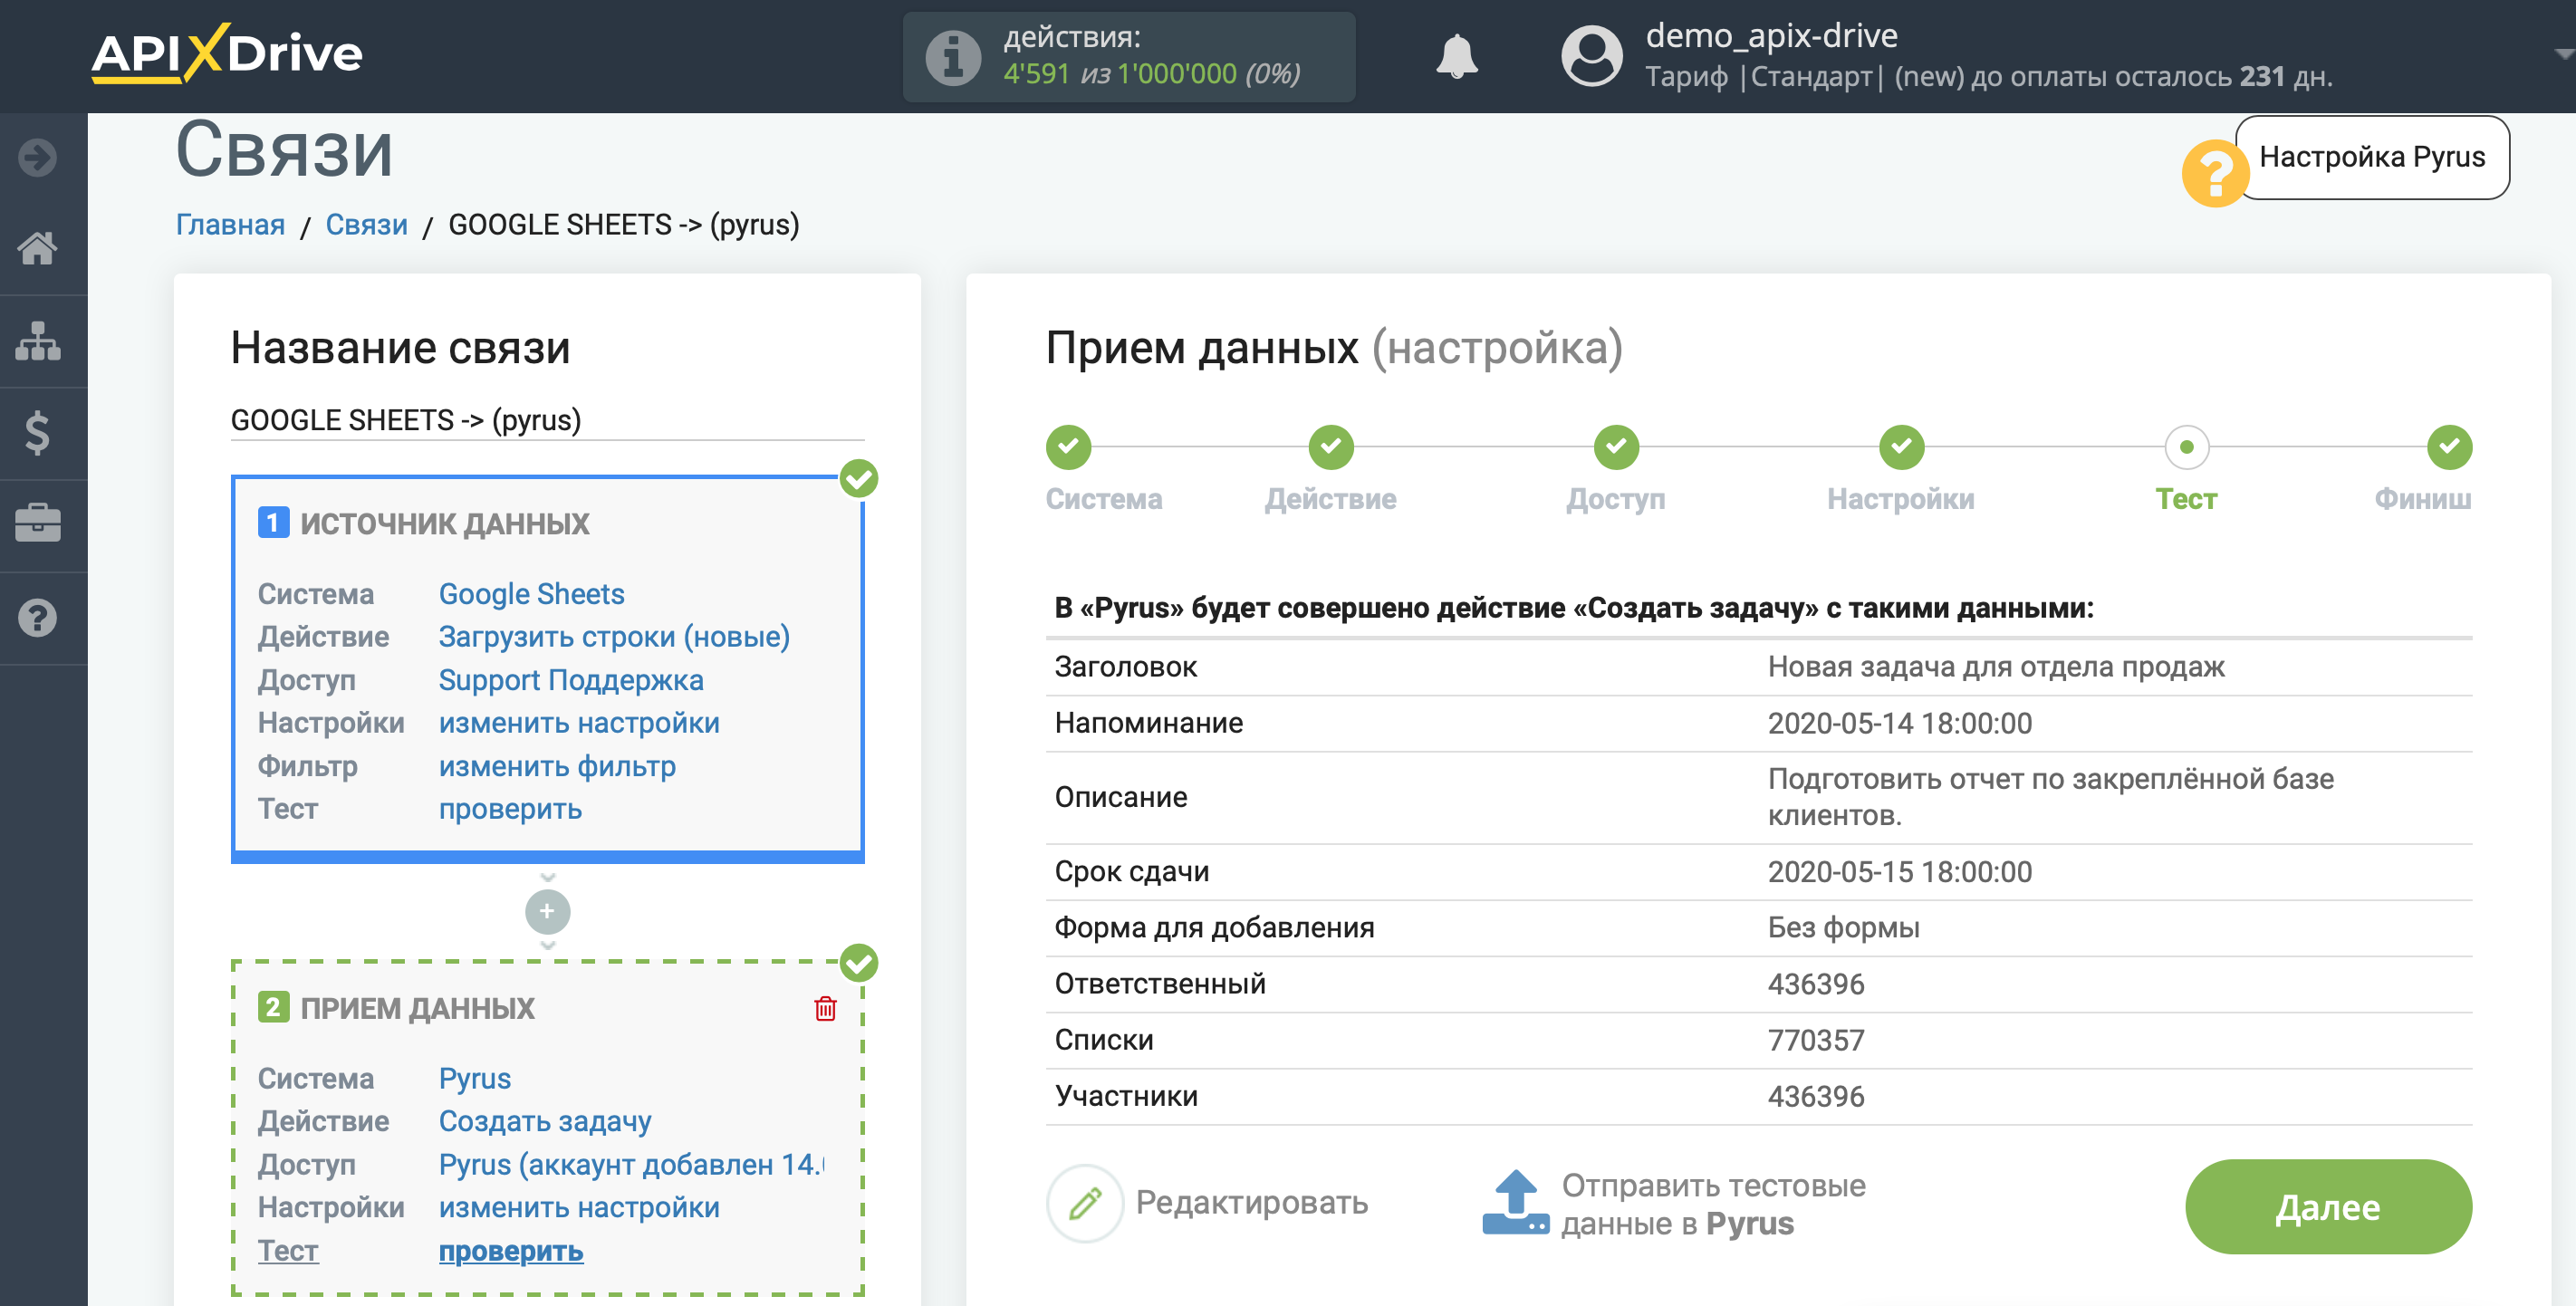Image resolution: width=2576 pixels, height=1306 pixels.
Task: Send test data to Pyrus
Action: (x=1713, y=1204)
